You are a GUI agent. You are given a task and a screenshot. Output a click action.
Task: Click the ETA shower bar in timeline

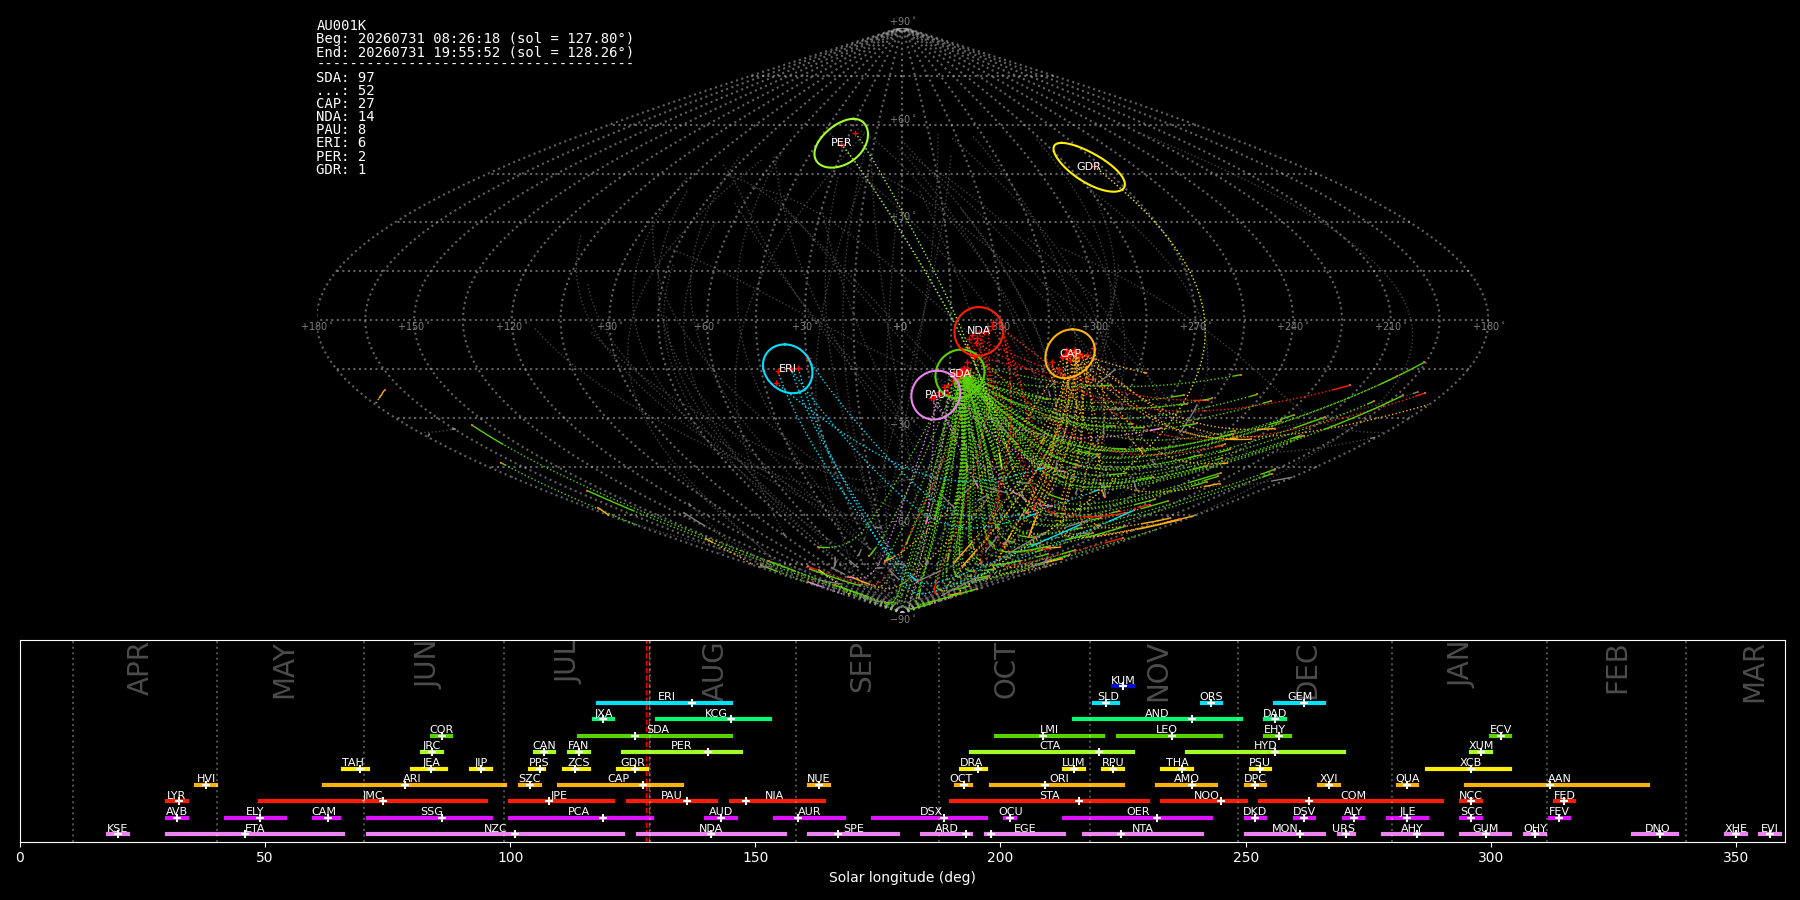(x=255, y=834)
